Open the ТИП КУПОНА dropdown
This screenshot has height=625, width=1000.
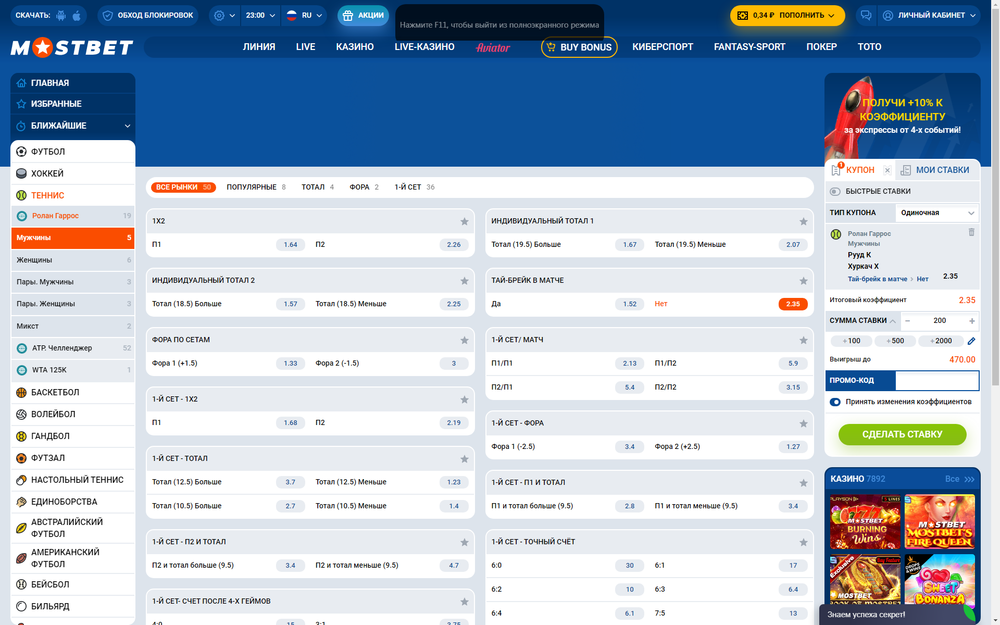937,213
